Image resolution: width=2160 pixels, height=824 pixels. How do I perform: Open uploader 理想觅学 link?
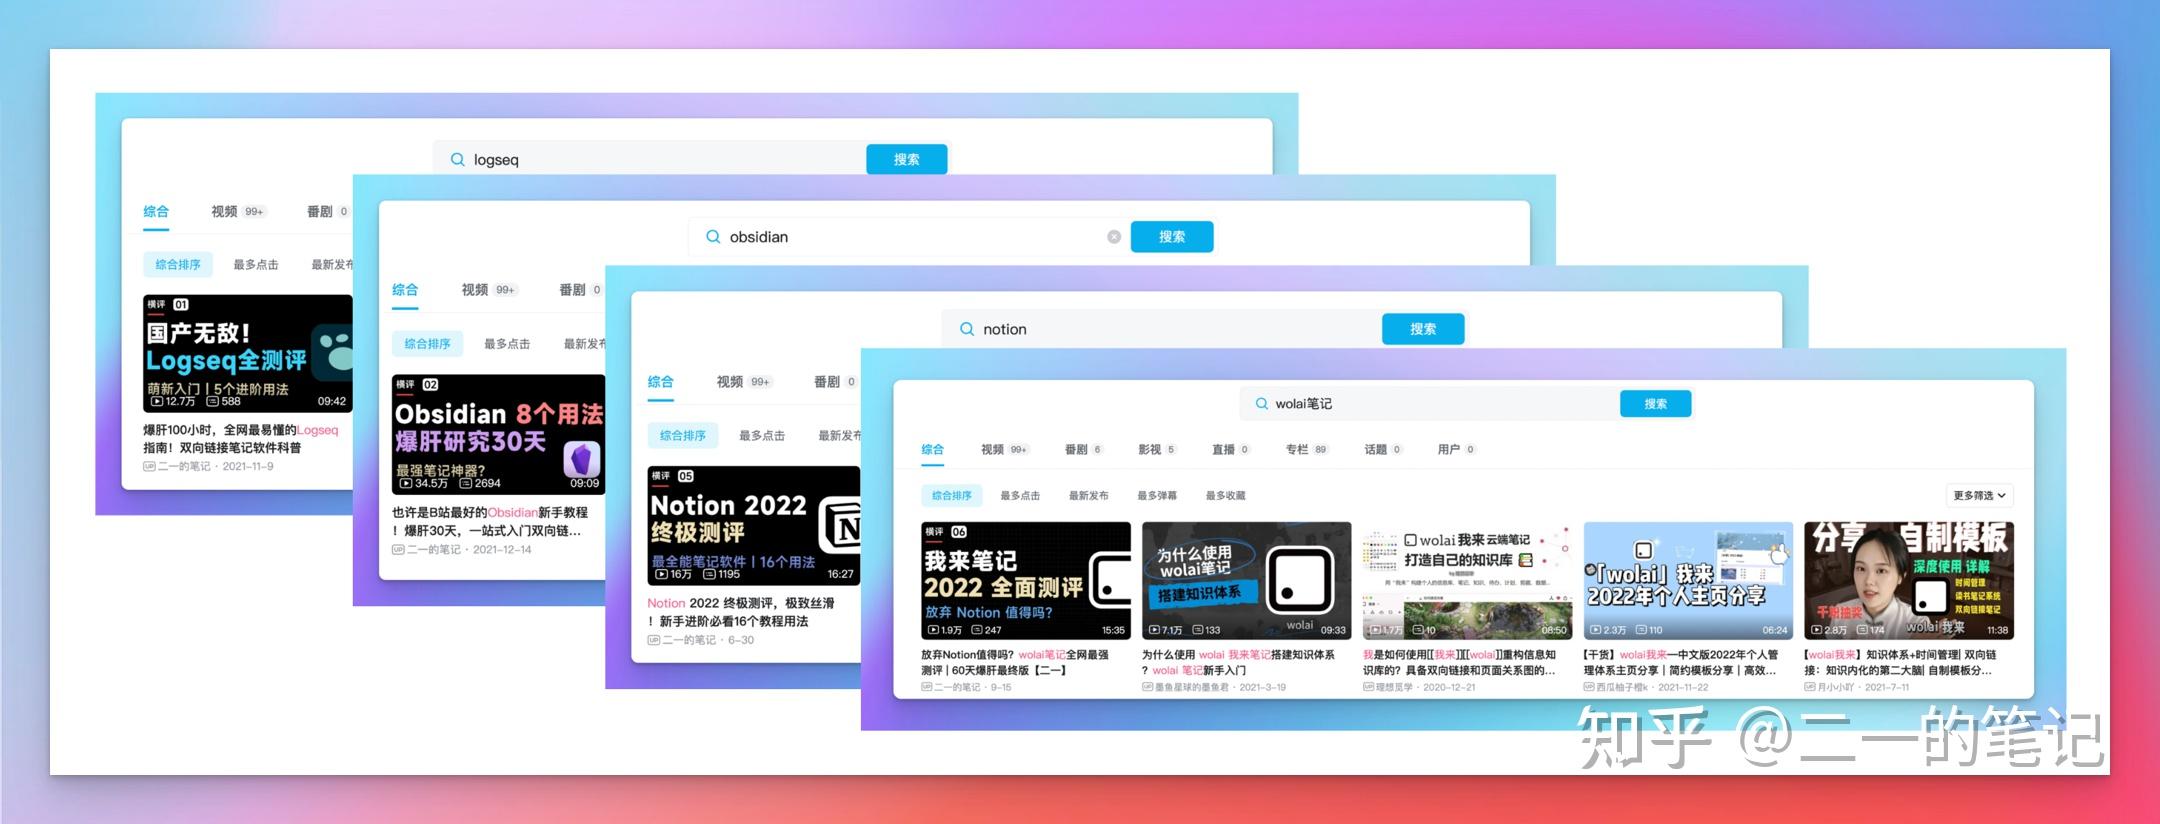pyautogui.click(x=1394, y=688)
